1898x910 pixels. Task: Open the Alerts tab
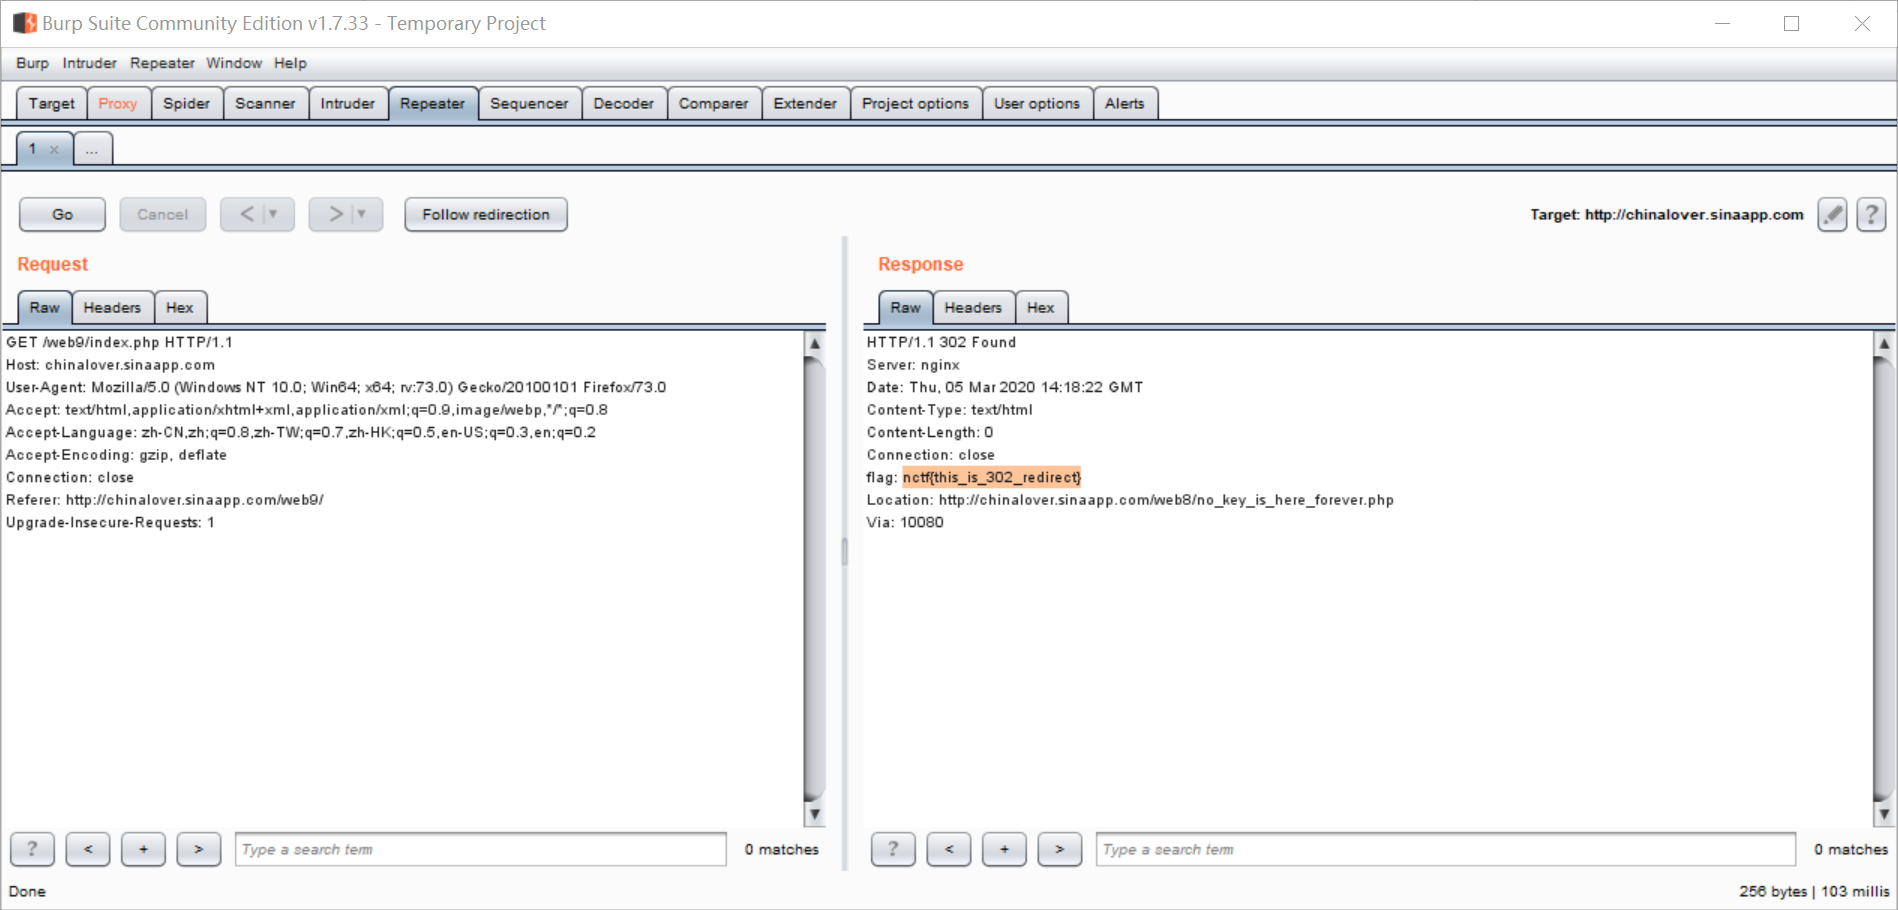(x=1125, y=103)
